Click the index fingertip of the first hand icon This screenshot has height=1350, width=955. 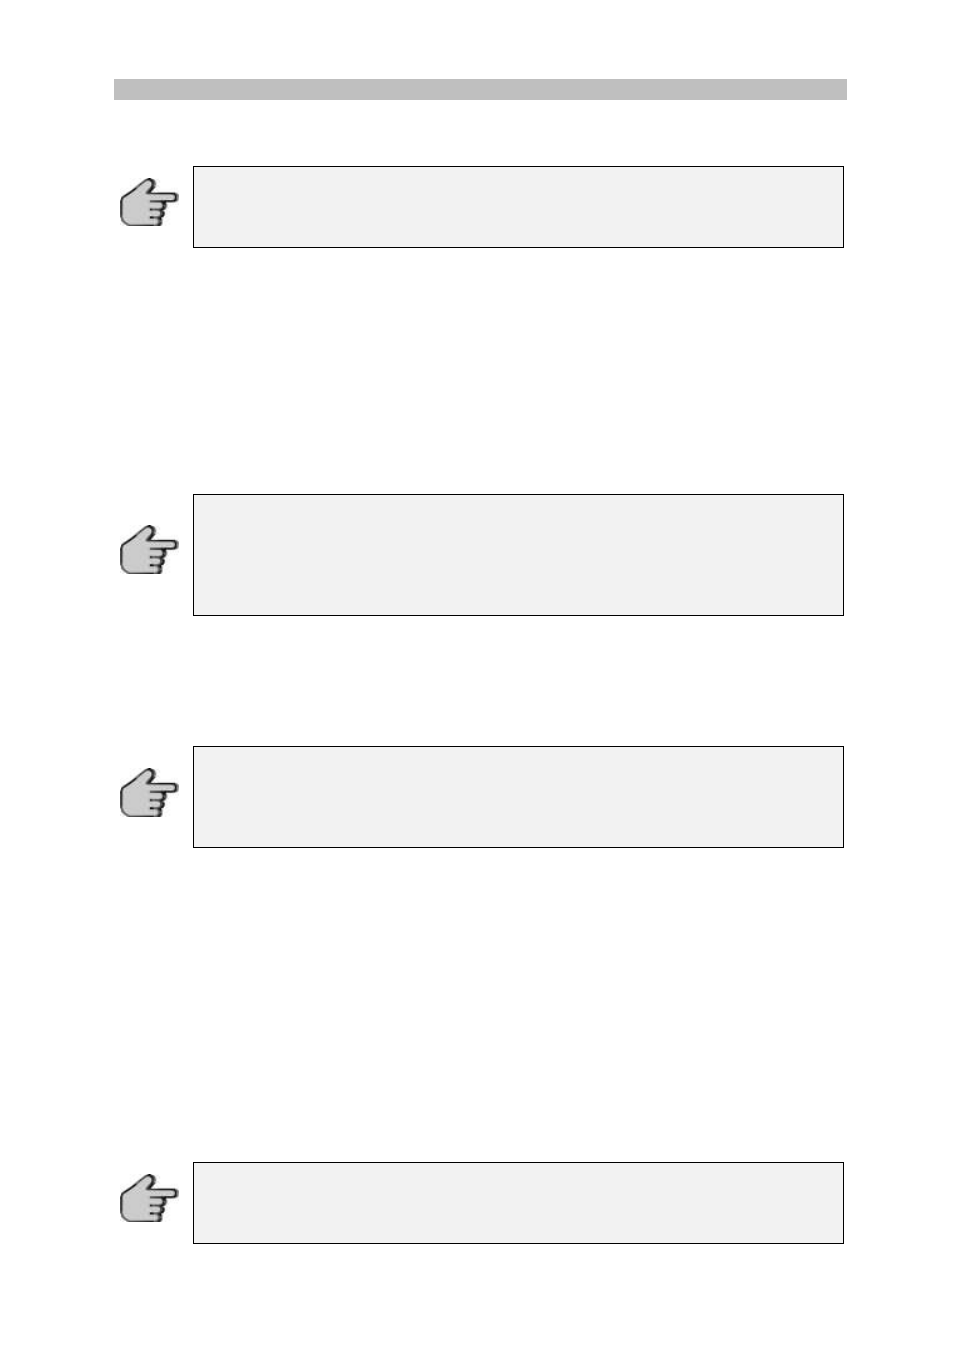[174, 196]
